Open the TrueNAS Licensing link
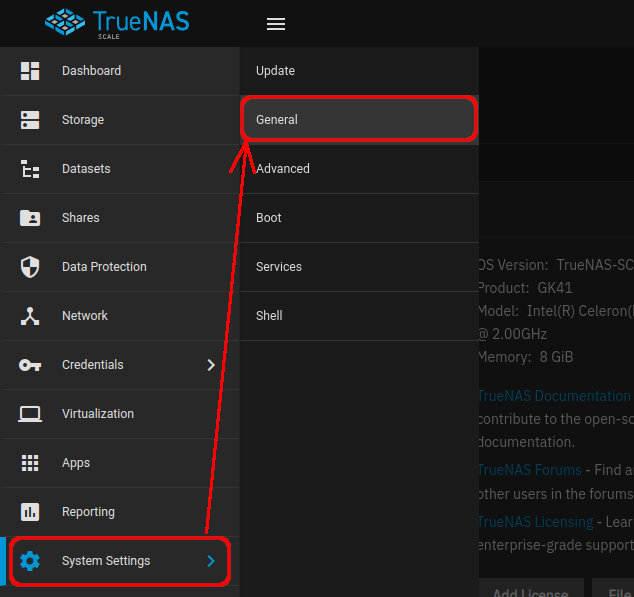 tap(536, 522)
